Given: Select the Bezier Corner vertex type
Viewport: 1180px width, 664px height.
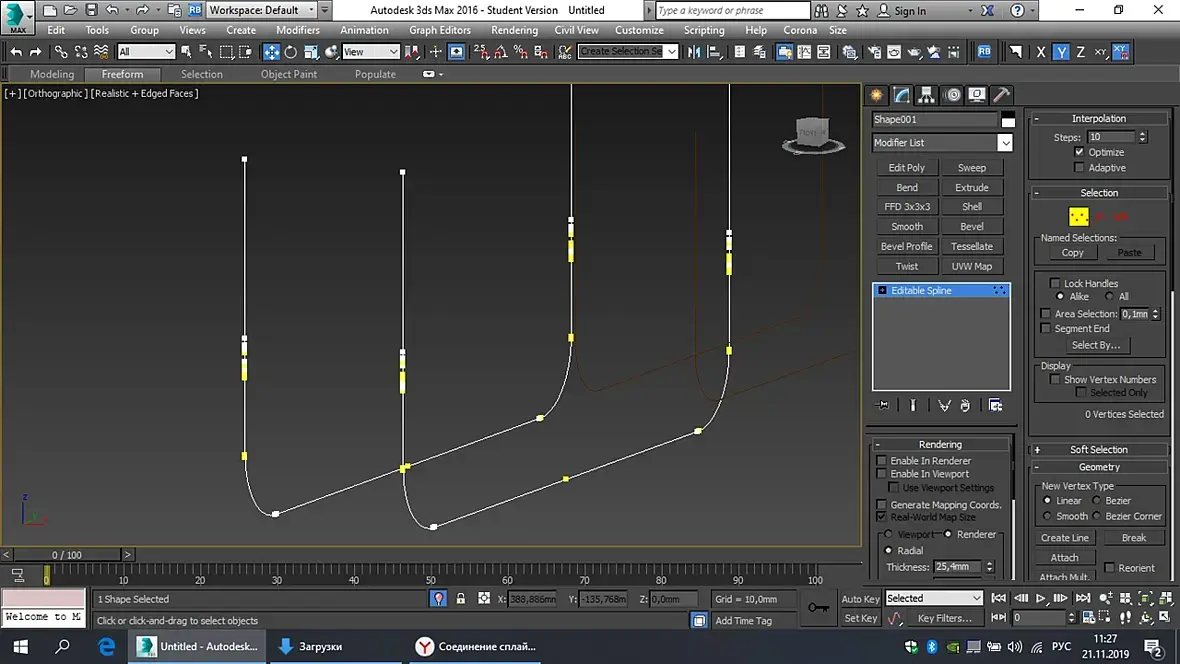Looking at the screenshot, I should (x=1098, y=516).
